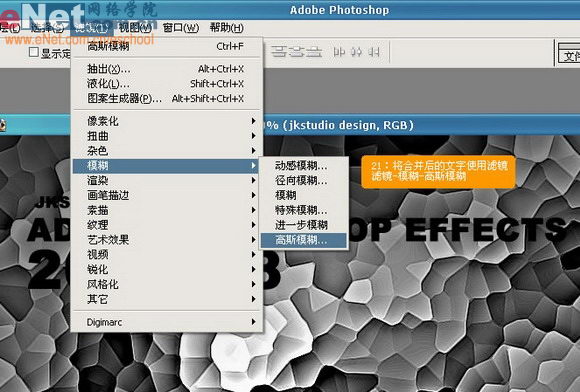Screen dimensions: 580x392
Task: Click the distribute right edges icon
Action: (374, 52)
